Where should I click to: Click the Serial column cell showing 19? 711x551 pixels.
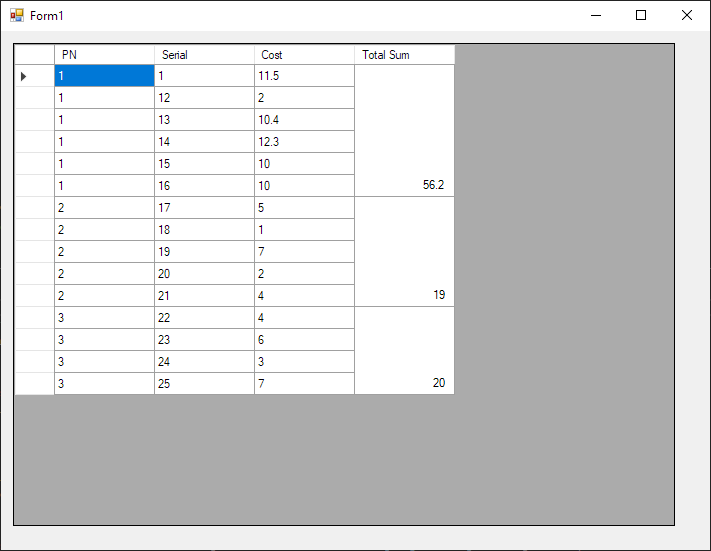pyautogui.click(x=205, y=252)
